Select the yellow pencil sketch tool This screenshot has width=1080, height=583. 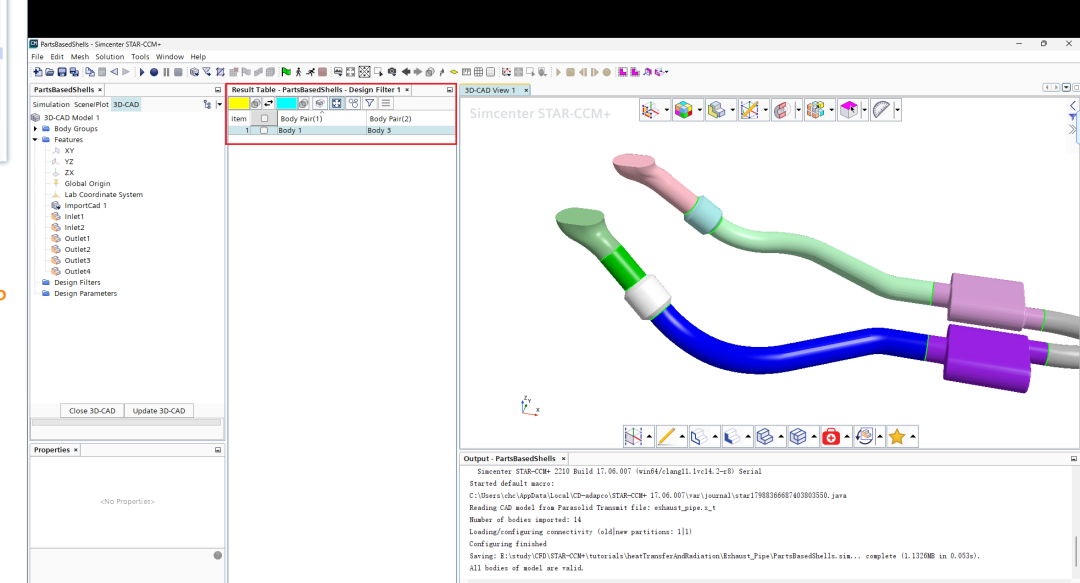coord(666,436)
